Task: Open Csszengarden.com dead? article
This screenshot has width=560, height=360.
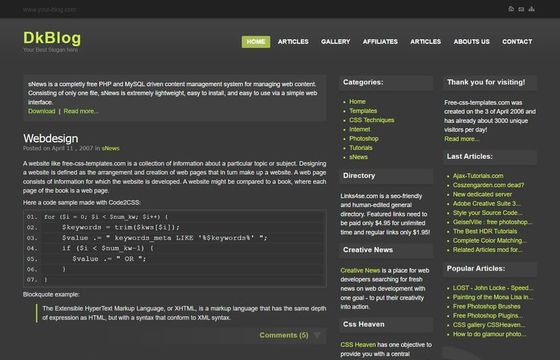Action: point(488,185)
